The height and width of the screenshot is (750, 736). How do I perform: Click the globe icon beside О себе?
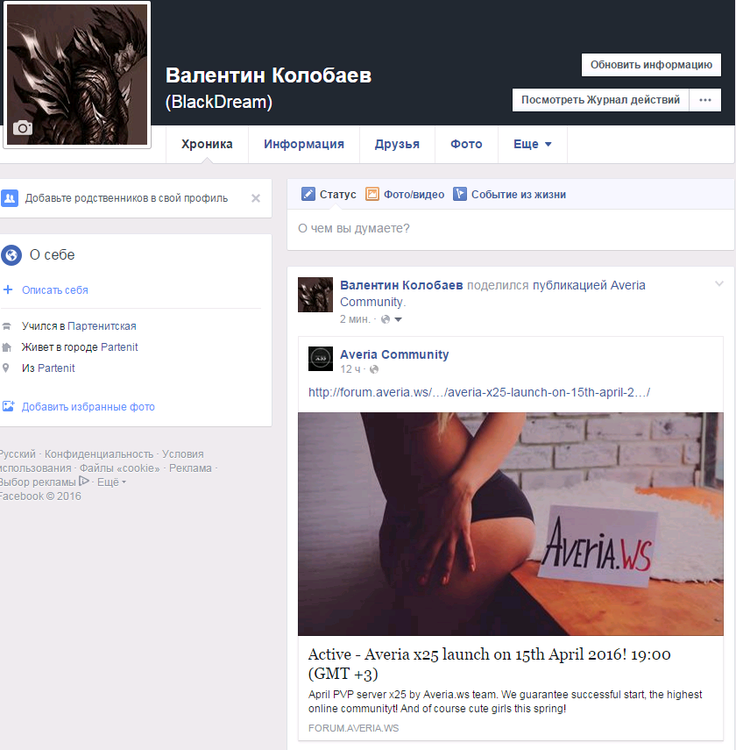pos(12,255)
